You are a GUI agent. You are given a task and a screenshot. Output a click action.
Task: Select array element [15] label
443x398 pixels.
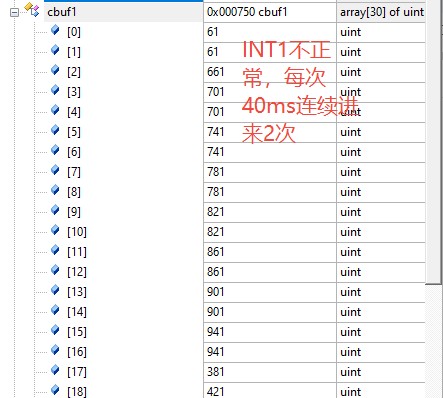(77, 332)
